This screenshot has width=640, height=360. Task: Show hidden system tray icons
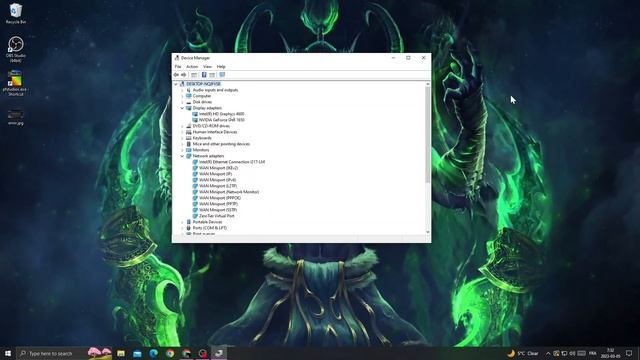click(x=548, y=353)
